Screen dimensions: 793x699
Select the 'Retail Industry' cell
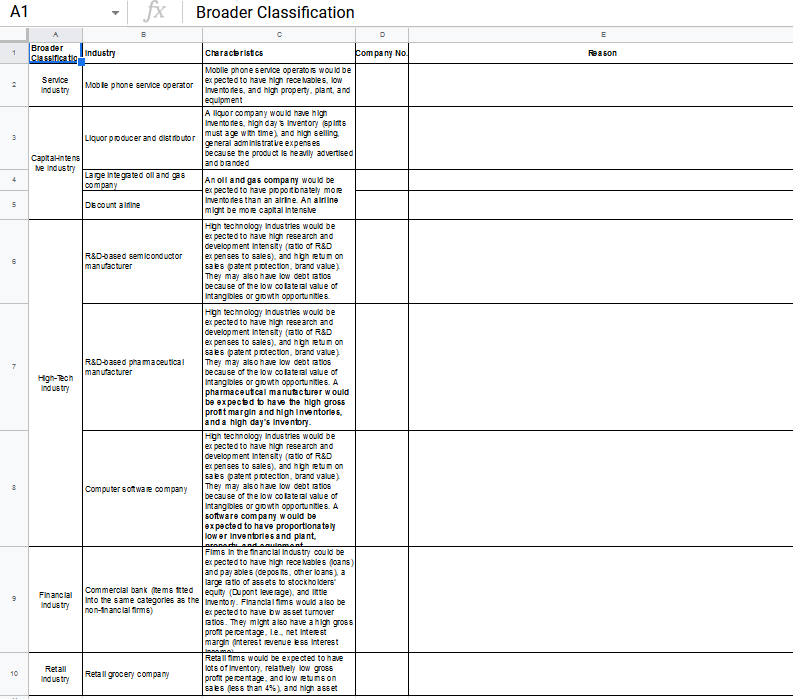click(x=56, y=674)
